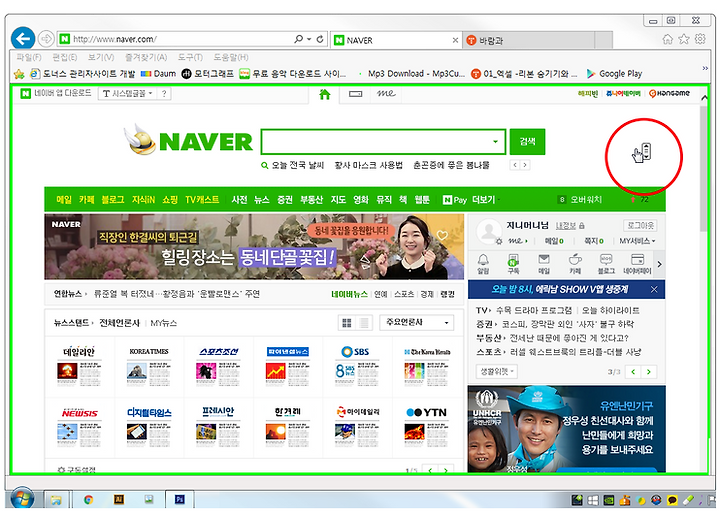Click the notification bell icon in profile panel
Image resolution: width=720 pixels, height=515 pixels.
pyautogui.click(x=483, y=264)
